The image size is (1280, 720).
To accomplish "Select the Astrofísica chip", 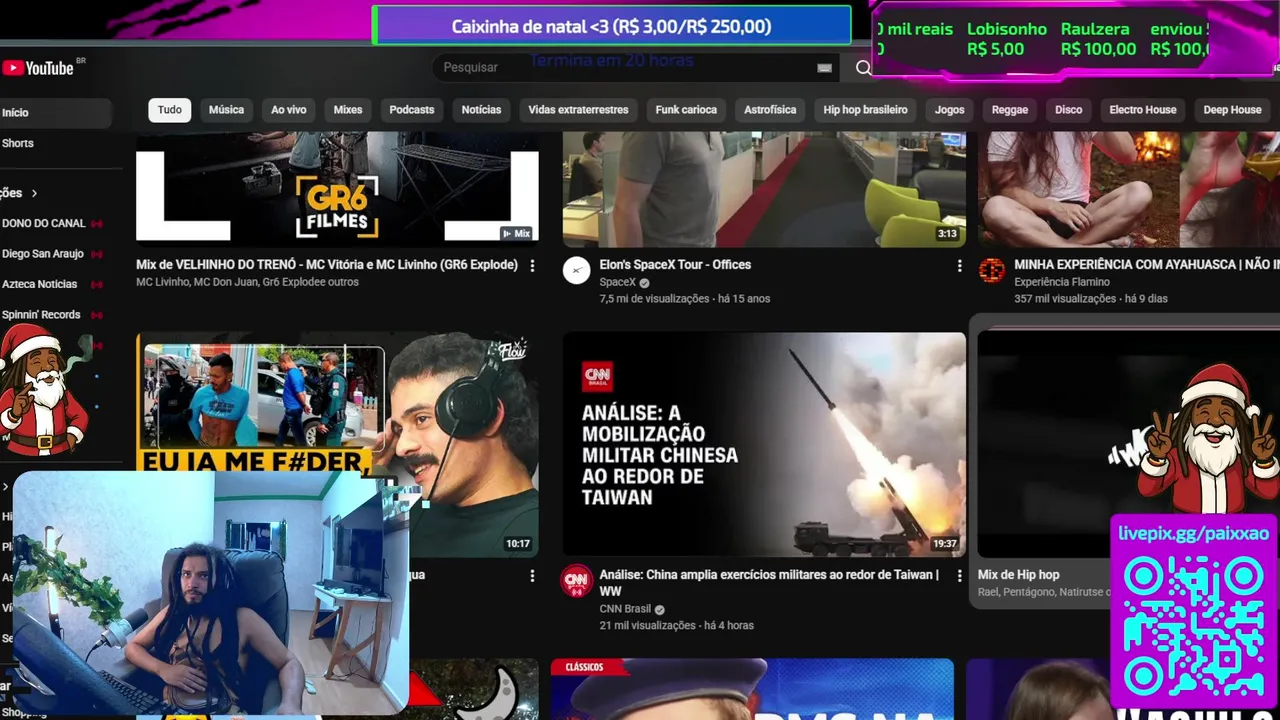I will click(x=770, y=110).
